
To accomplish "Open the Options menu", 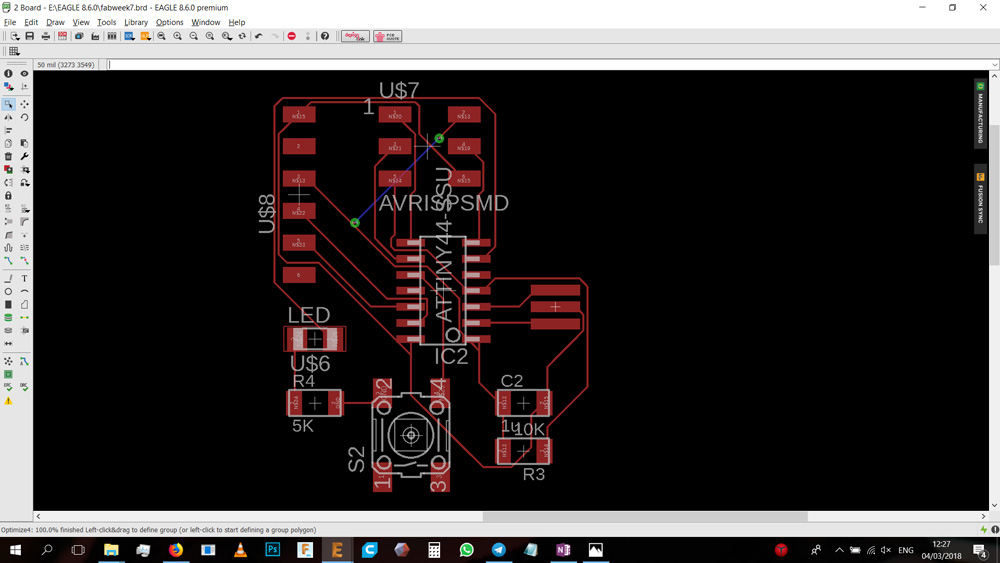I will 170,22.
